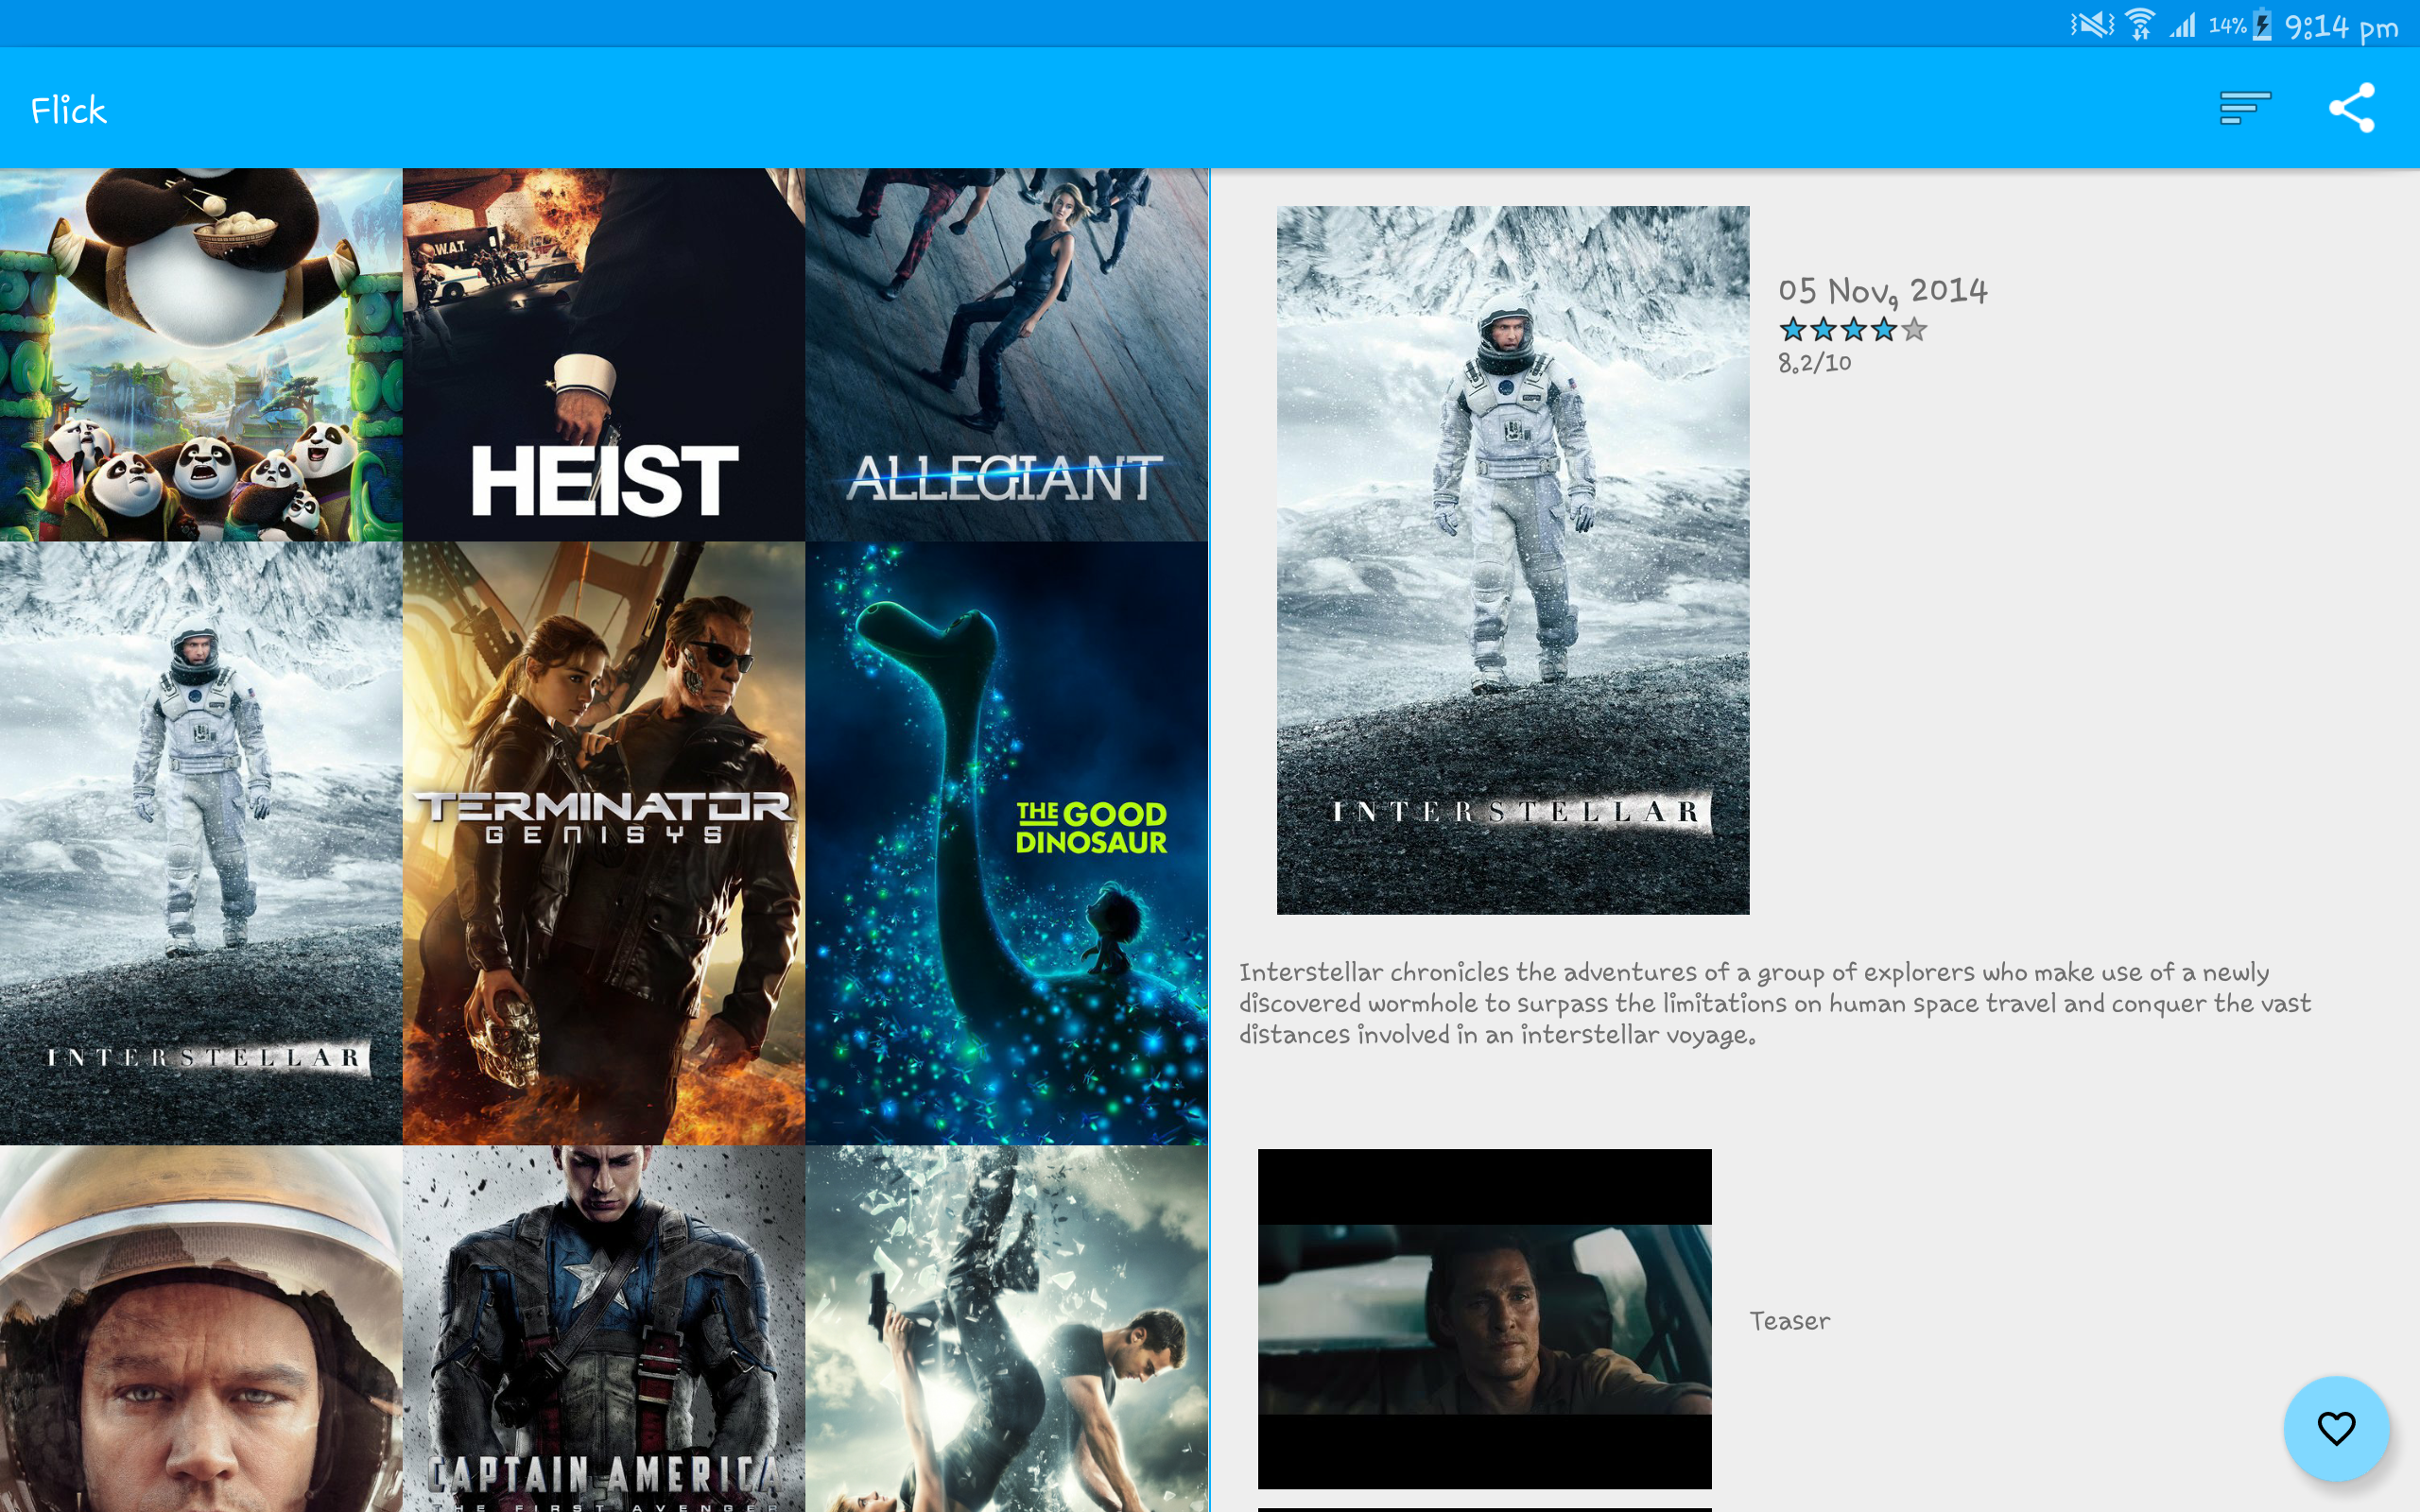The width and height of the screenshot is (2420, 1512).
Task: Play the Interstellar Teaser video thumbnail
Action: pos(1484,1318)
